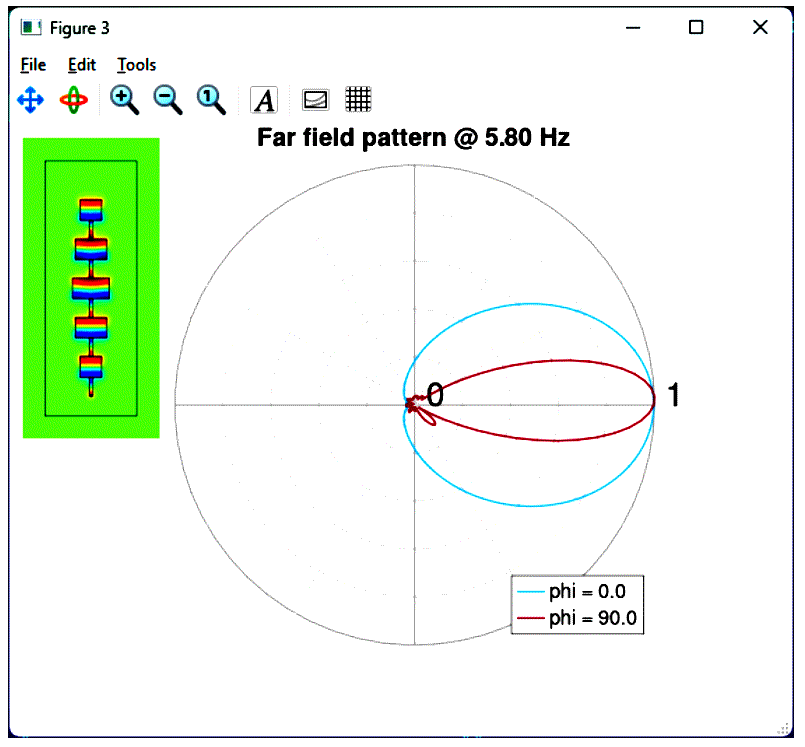Open the Tools menu
Image resolution: width=805 pixels, height=747 pixels.
tap(136, 65)
